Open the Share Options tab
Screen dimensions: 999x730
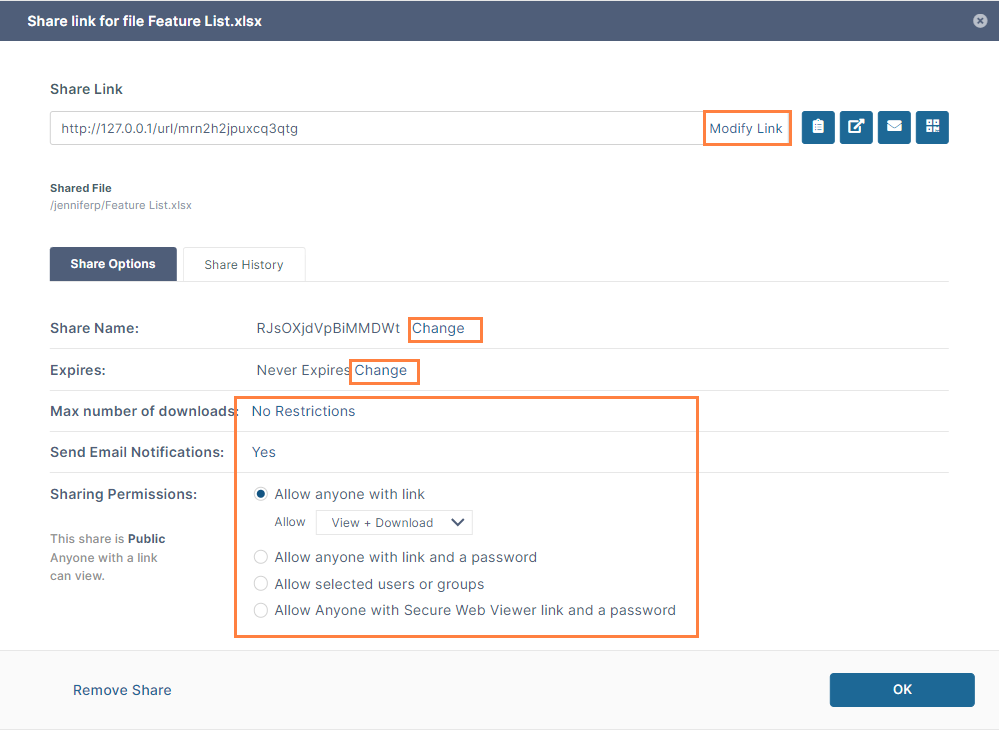[113, 264]
